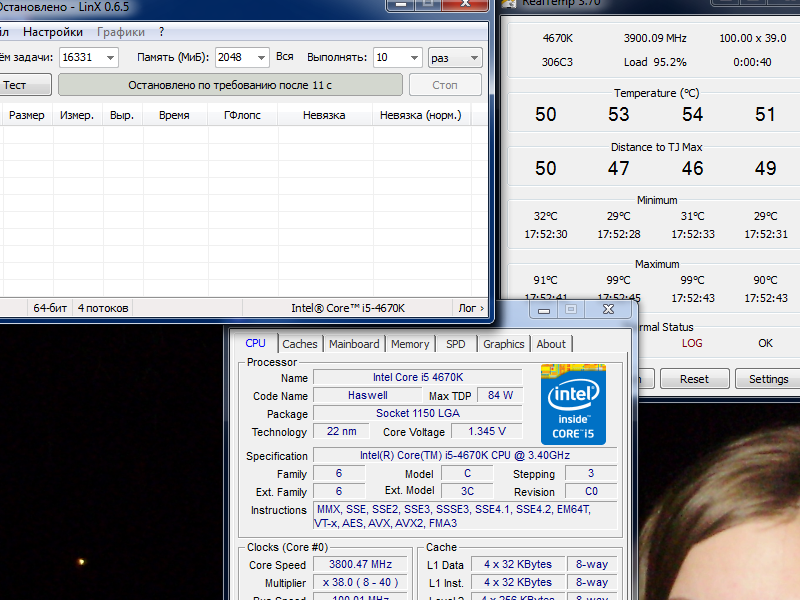Click the 100.00 x 39.0 multiplier reading
This screenshot has width=800, height=600.
(x=753, y=38)
